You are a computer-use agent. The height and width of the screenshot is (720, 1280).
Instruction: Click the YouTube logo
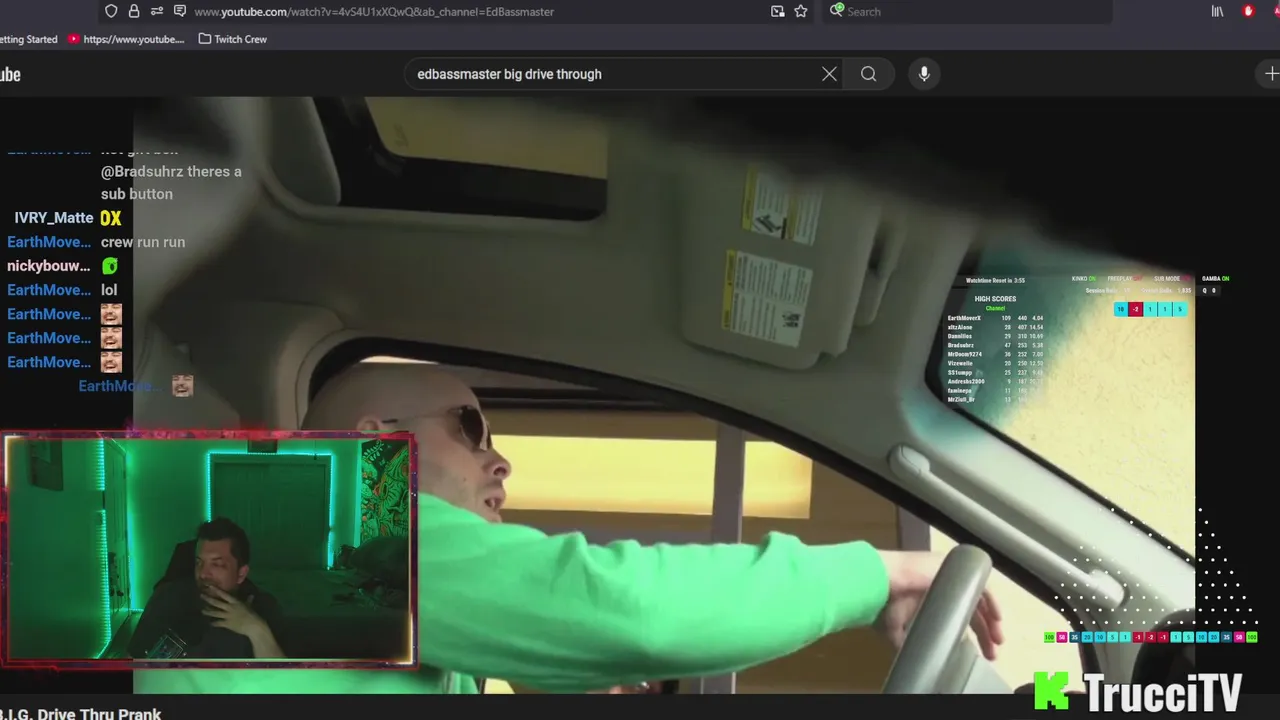pos(10,75)
